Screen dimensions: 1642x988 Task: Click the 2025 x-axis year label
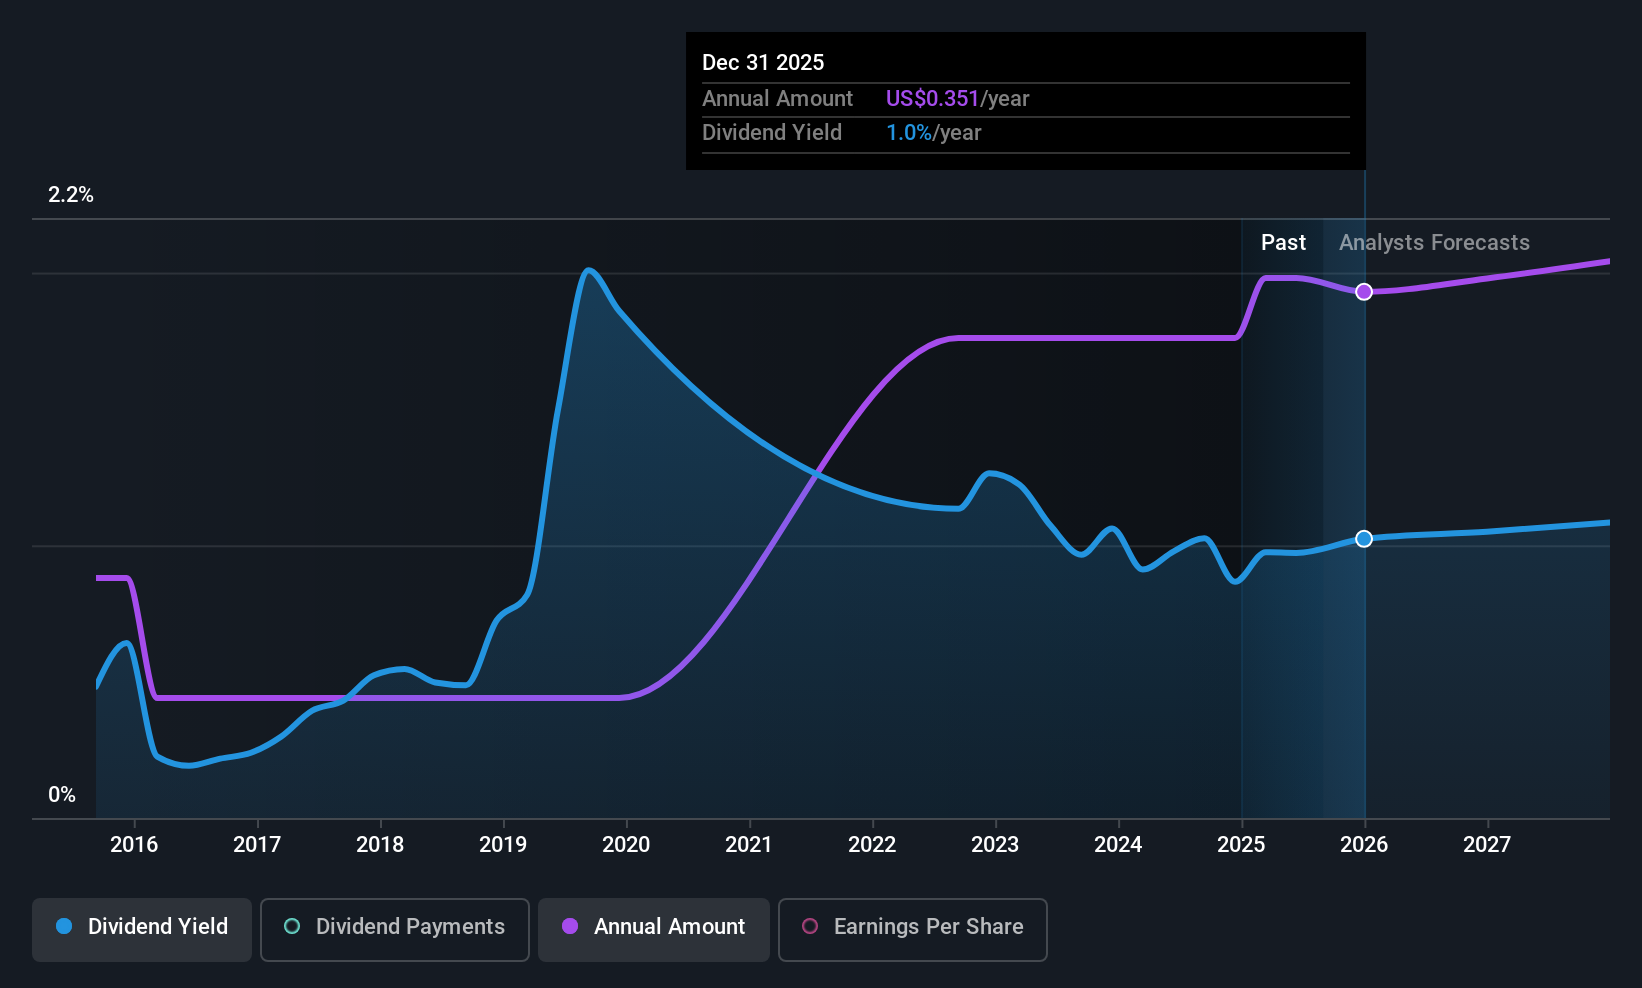(x=1241, y=845)
